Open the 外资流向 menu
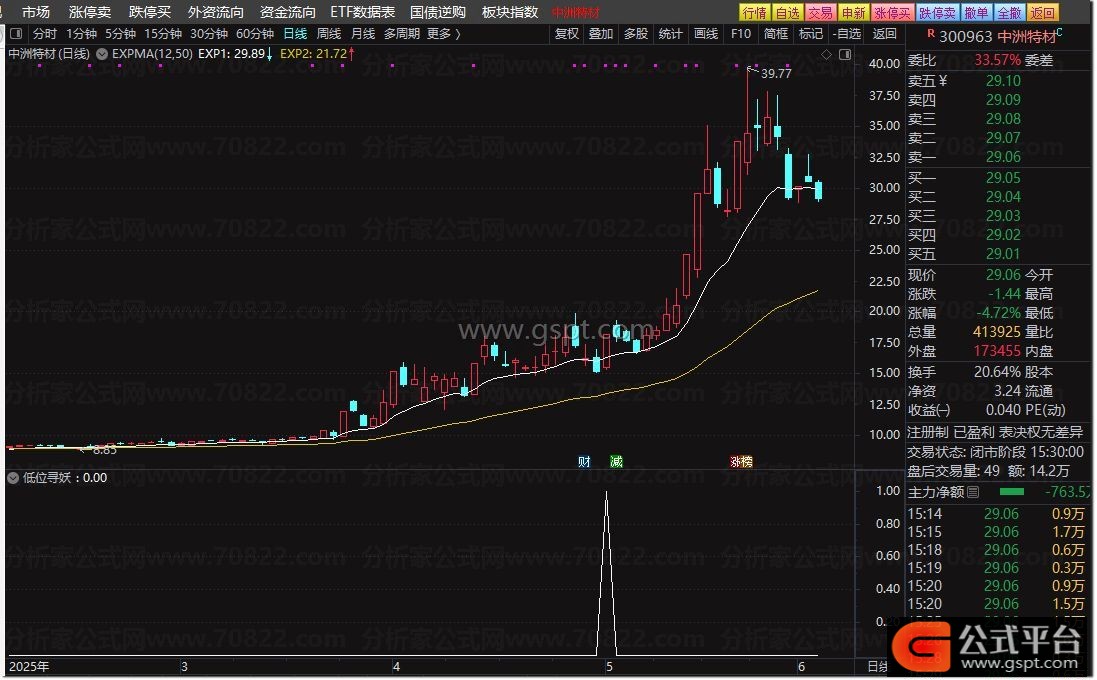This screenshot has height=680, width=1097. click(216, 13)
